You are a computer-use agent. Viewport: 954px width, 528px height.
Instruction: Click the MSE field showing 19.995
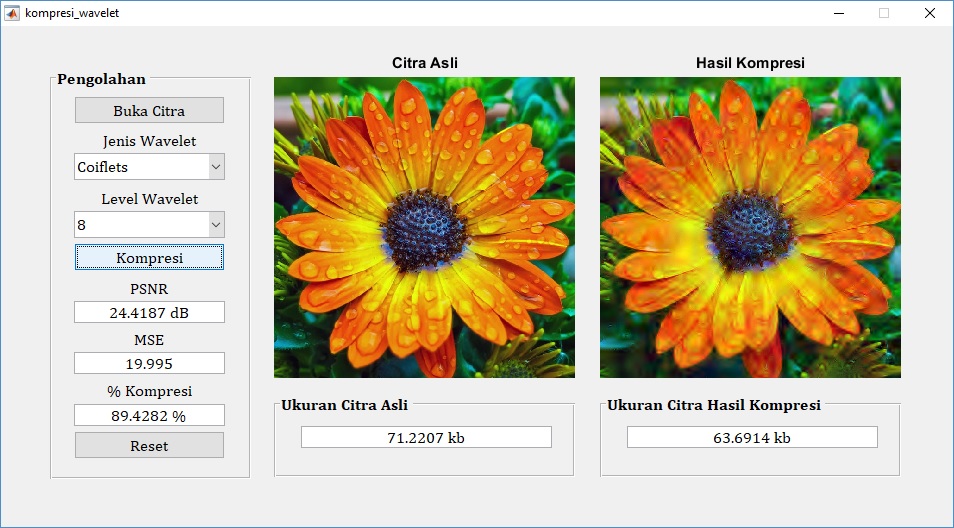click(x=149, y=363)
